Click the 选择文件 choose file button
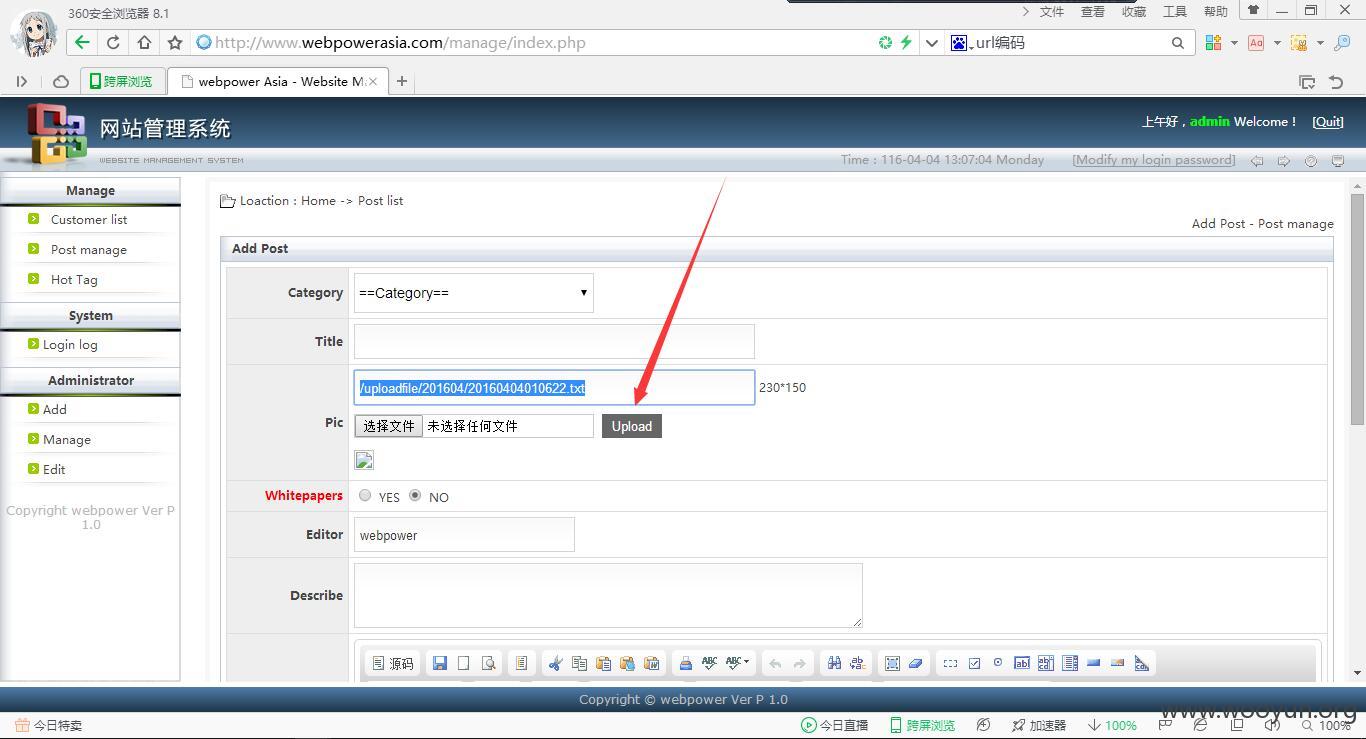 point(389,426)
